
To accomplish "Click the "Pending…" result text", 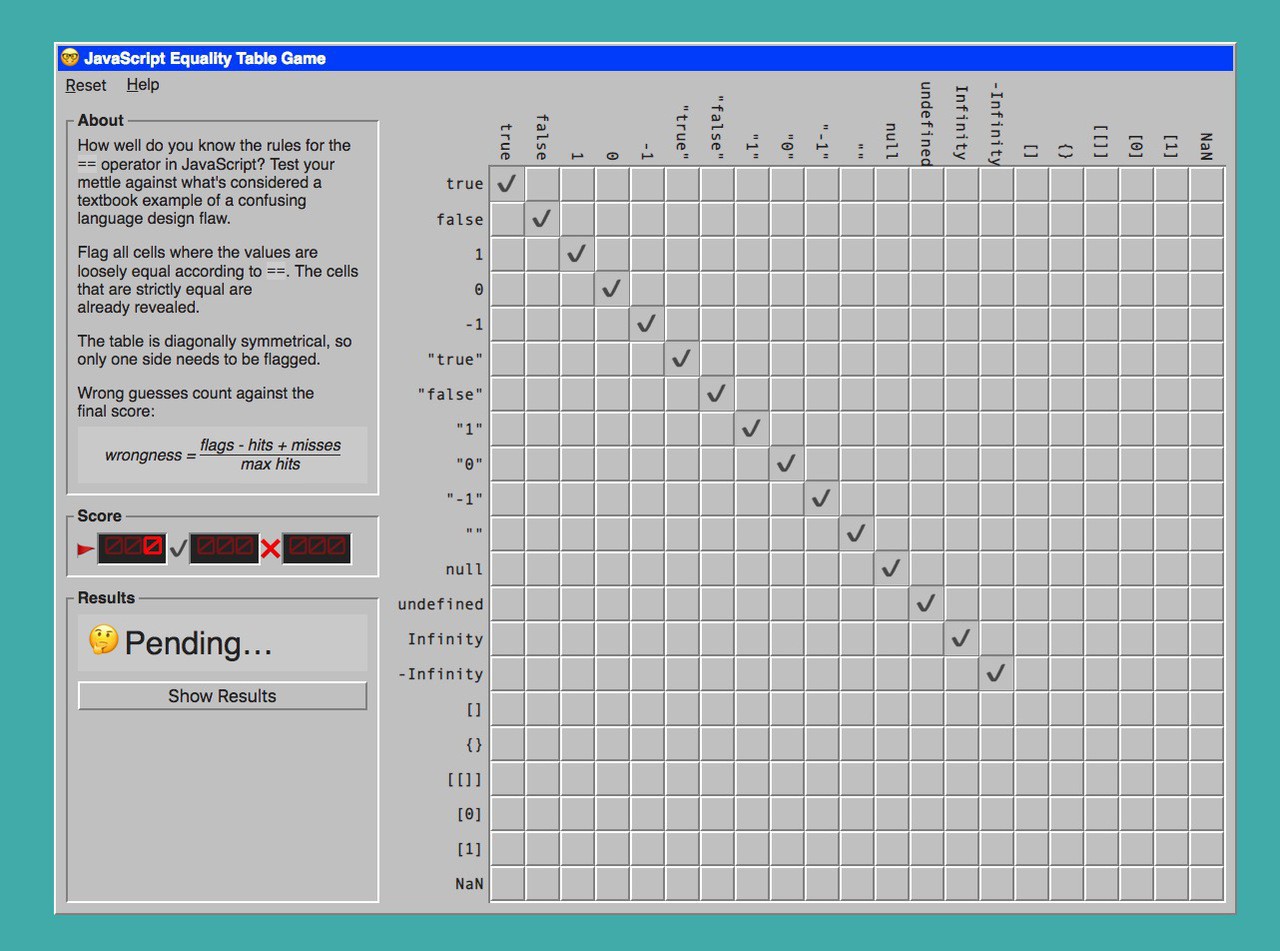I will pyautogui.click(x=199, y=643).
